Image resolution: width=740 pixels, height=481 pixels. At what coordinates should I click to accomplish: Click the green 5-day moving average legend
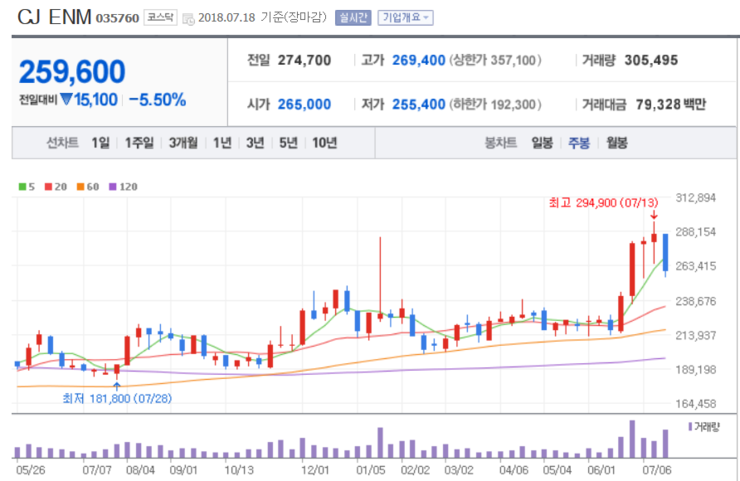(x=27, y=186)
